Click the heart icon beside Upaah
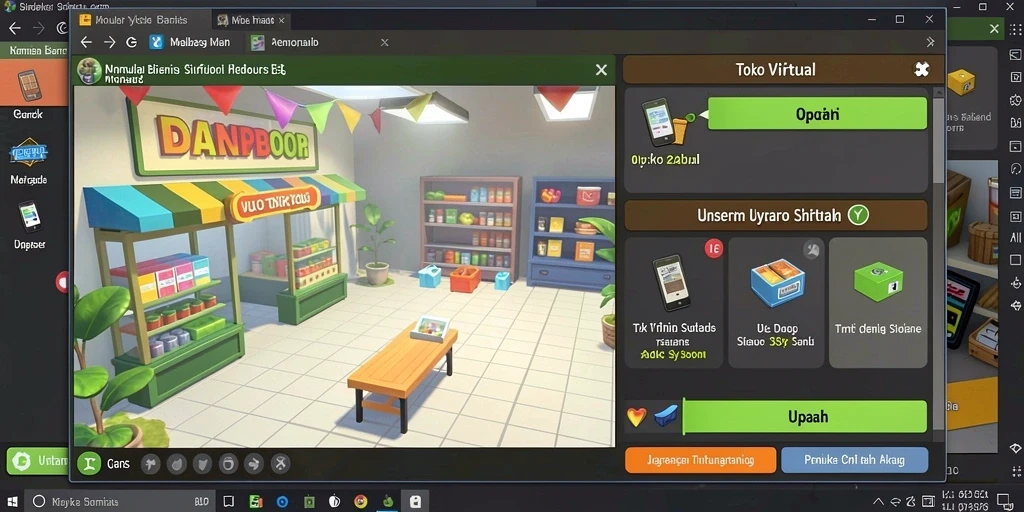 coord(636,417)
